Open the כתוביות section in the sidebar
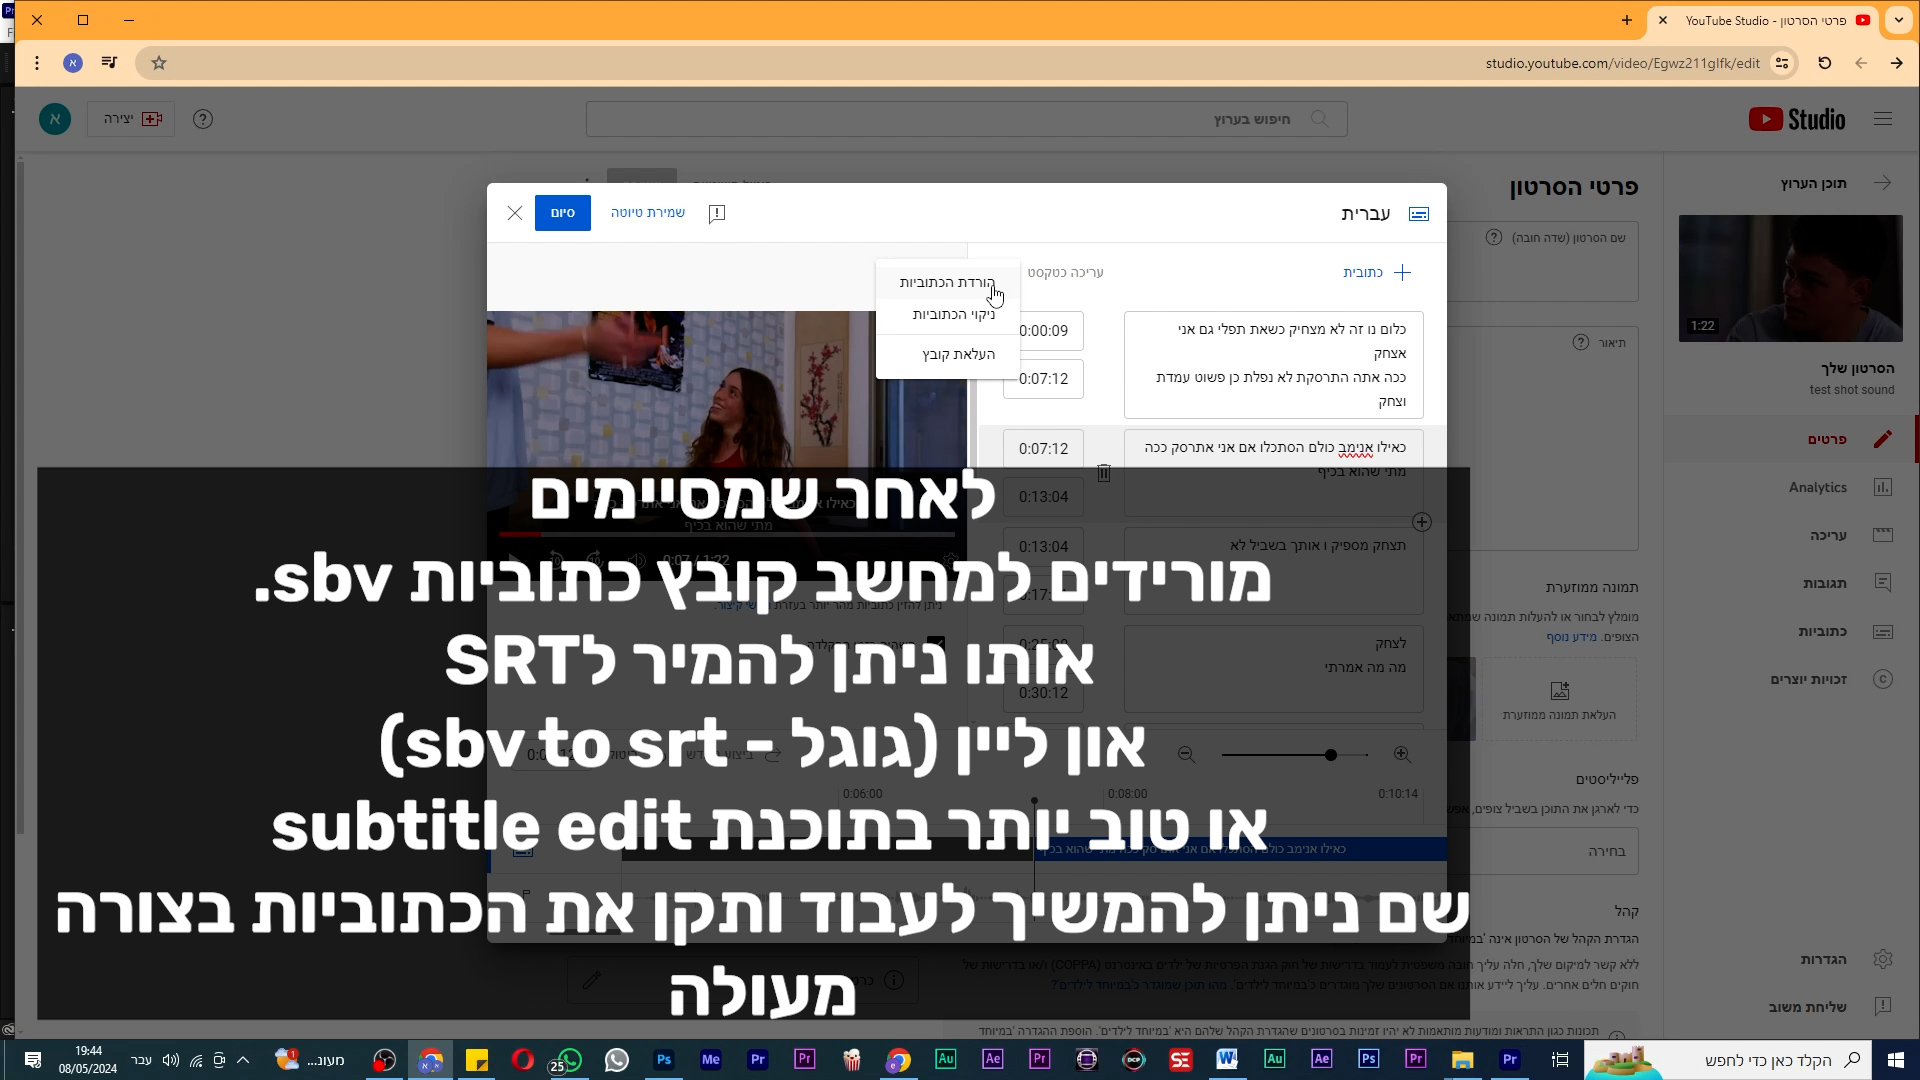The width and height of the screenshot is (1920, 1080). tap(1822, 631)
